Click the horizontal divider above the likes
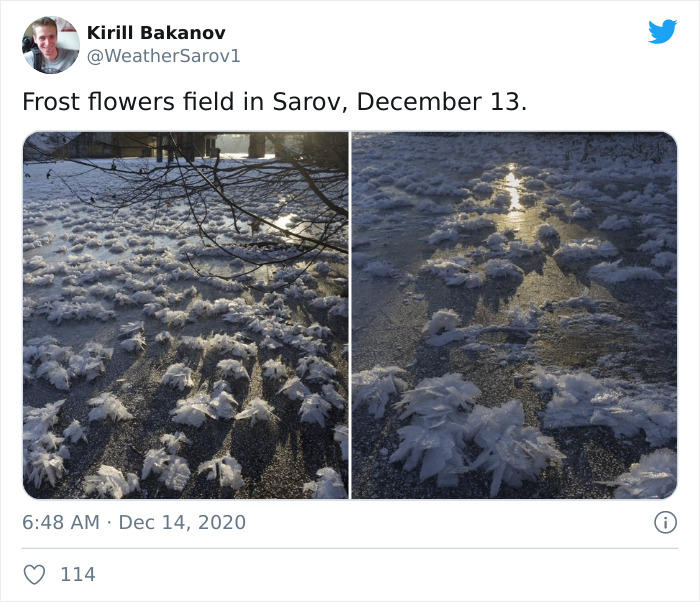Image resolution: width=700 pixels, height=602 pixels. coord(350,548)
